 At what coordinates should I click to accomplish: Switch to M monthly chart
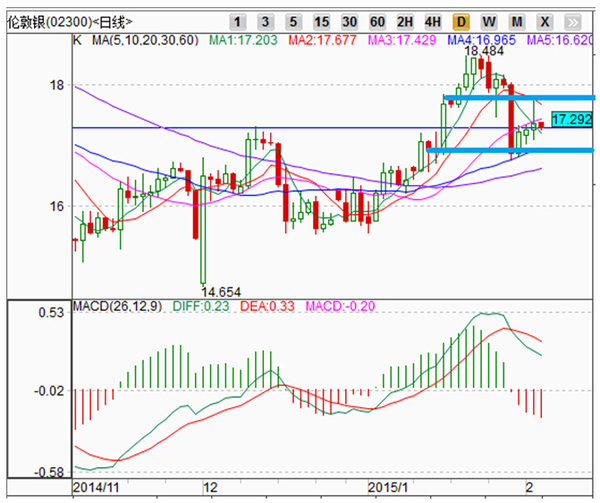[x=517, y=21]
